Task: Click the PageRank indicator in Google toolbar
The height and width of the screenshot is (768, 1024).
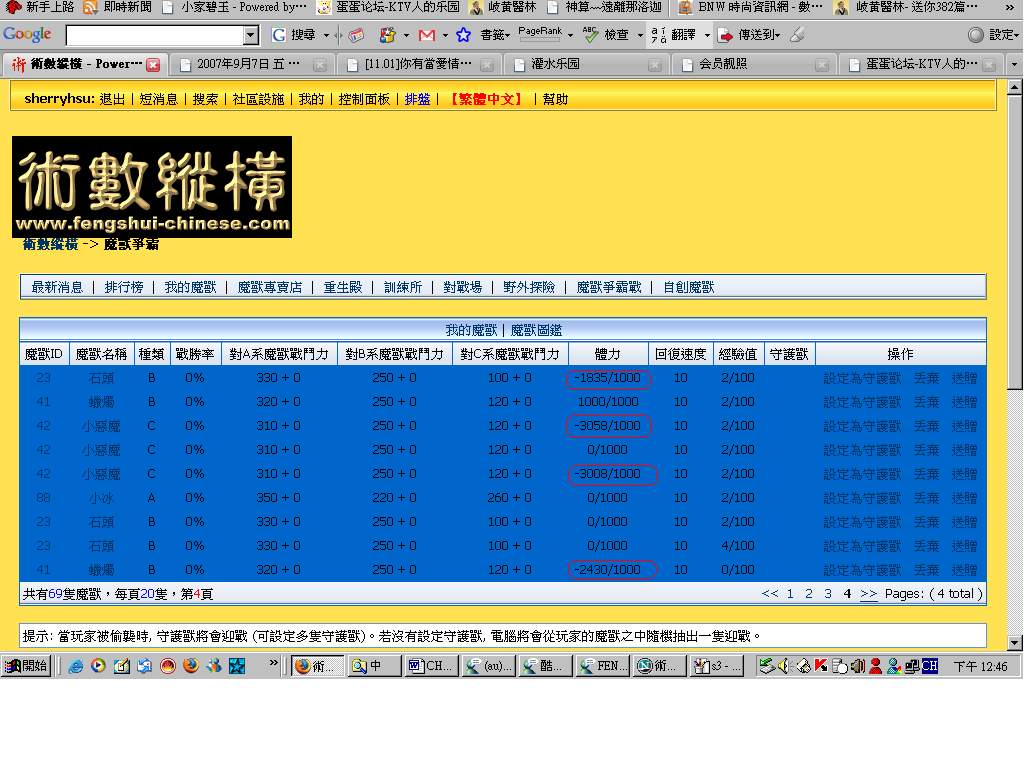Action: tap(540, 34)
